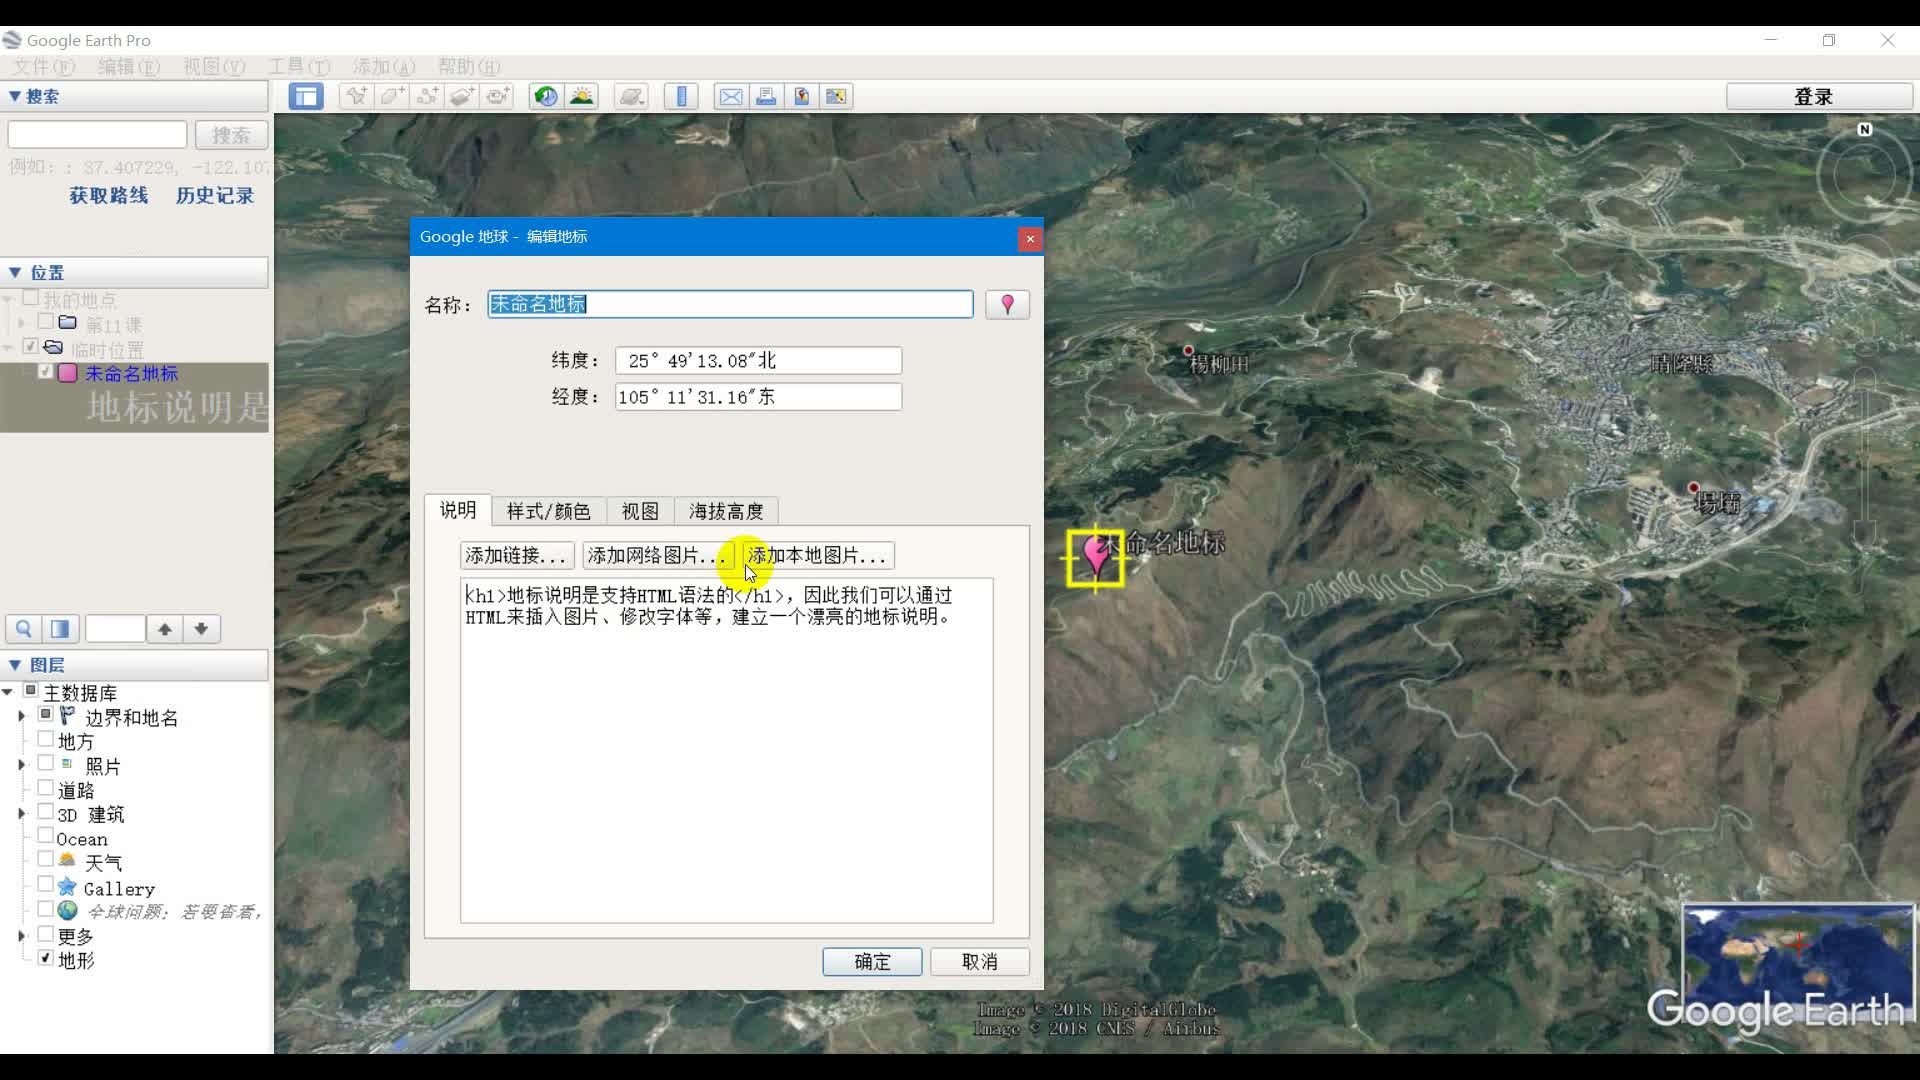Click the 添加网络图片 button
Screen dimensions: 1920x1080
[x=658, y=555]
